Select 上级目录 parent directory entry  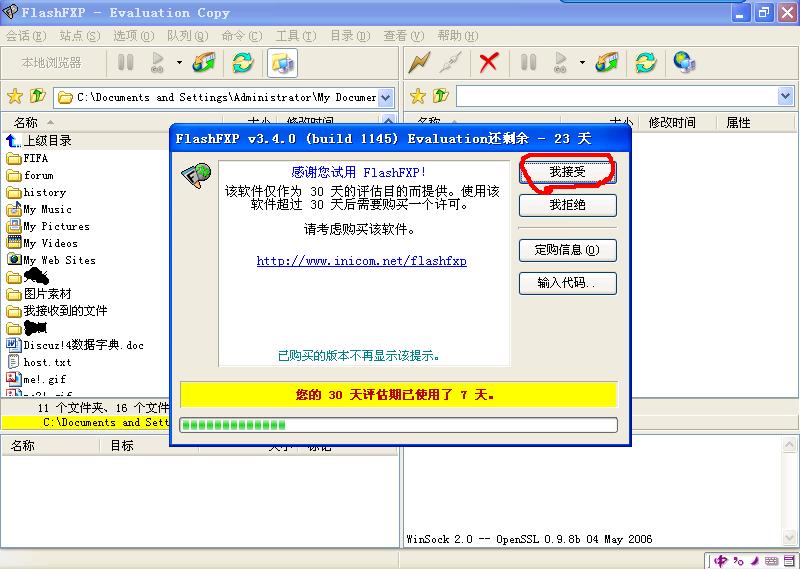pyautogui.click(x=39, y=140)
